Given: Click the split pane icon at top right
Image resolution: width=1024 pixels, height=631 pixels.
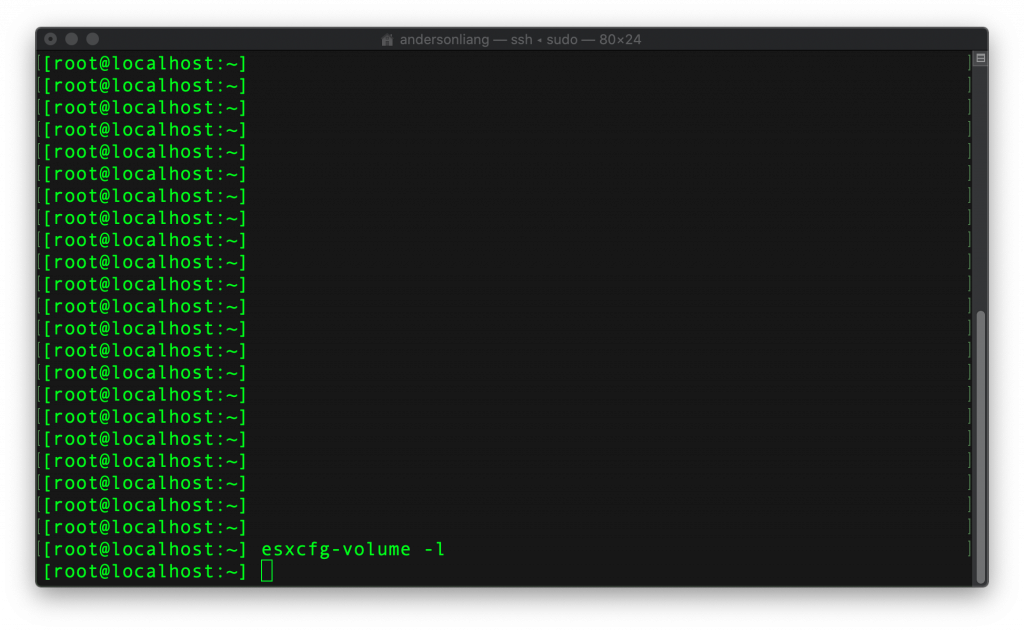Looking at the screenshot, I should 980,58.
